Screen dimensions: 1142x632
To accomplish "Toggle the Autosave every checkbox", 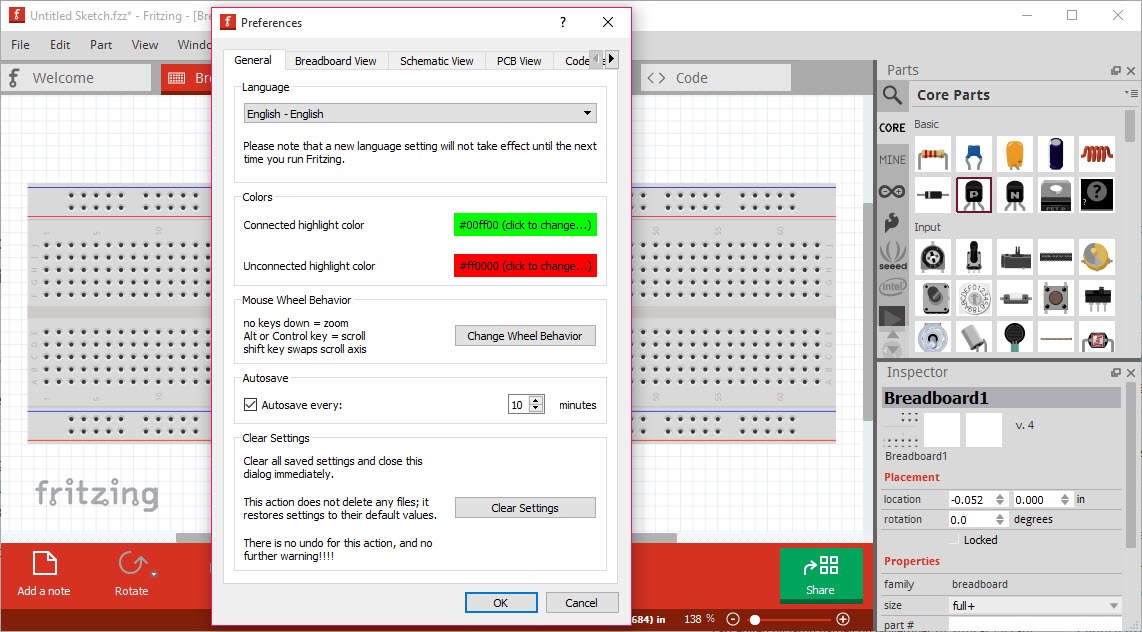I will (251, 405).
